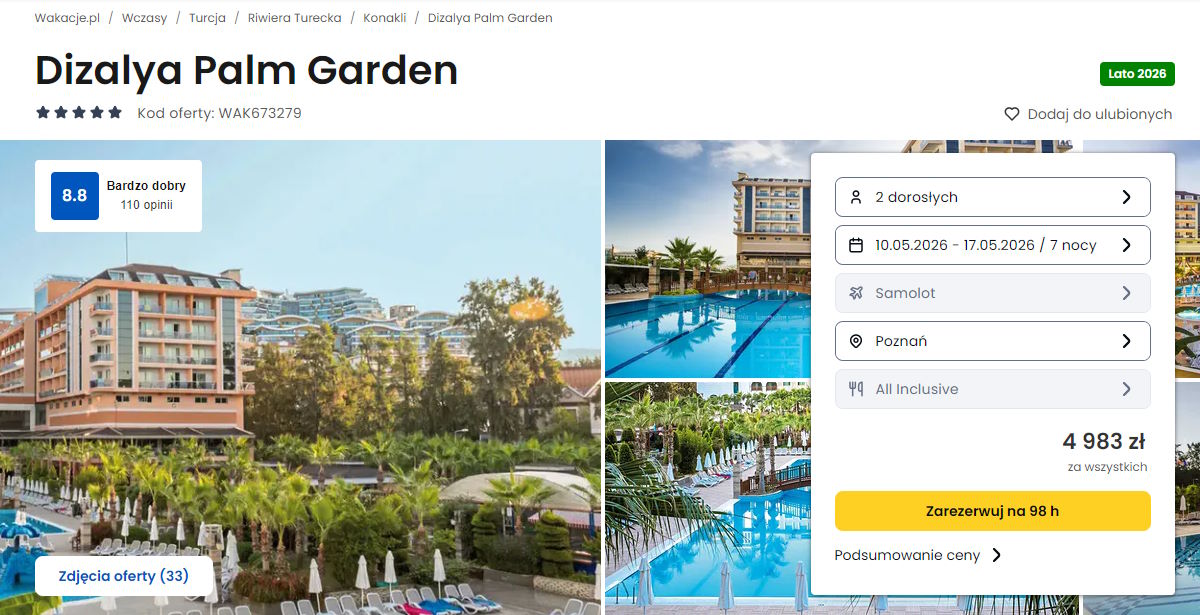The width and height of the screenshot is (1200, 615).
Task: Click the five-star hotel rating stars
Action: click(79, 113)
